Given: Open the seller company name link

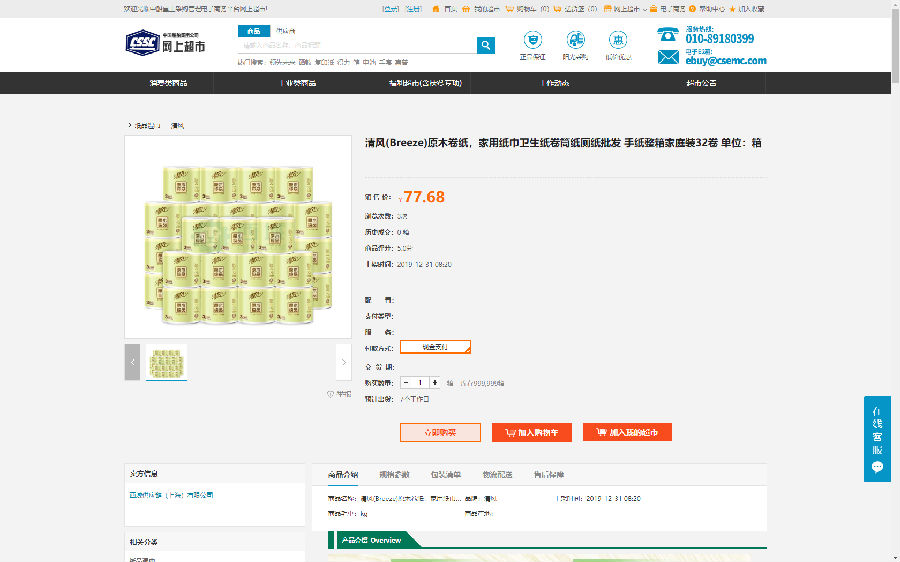Looking at the screenshot, I should 171,495.
